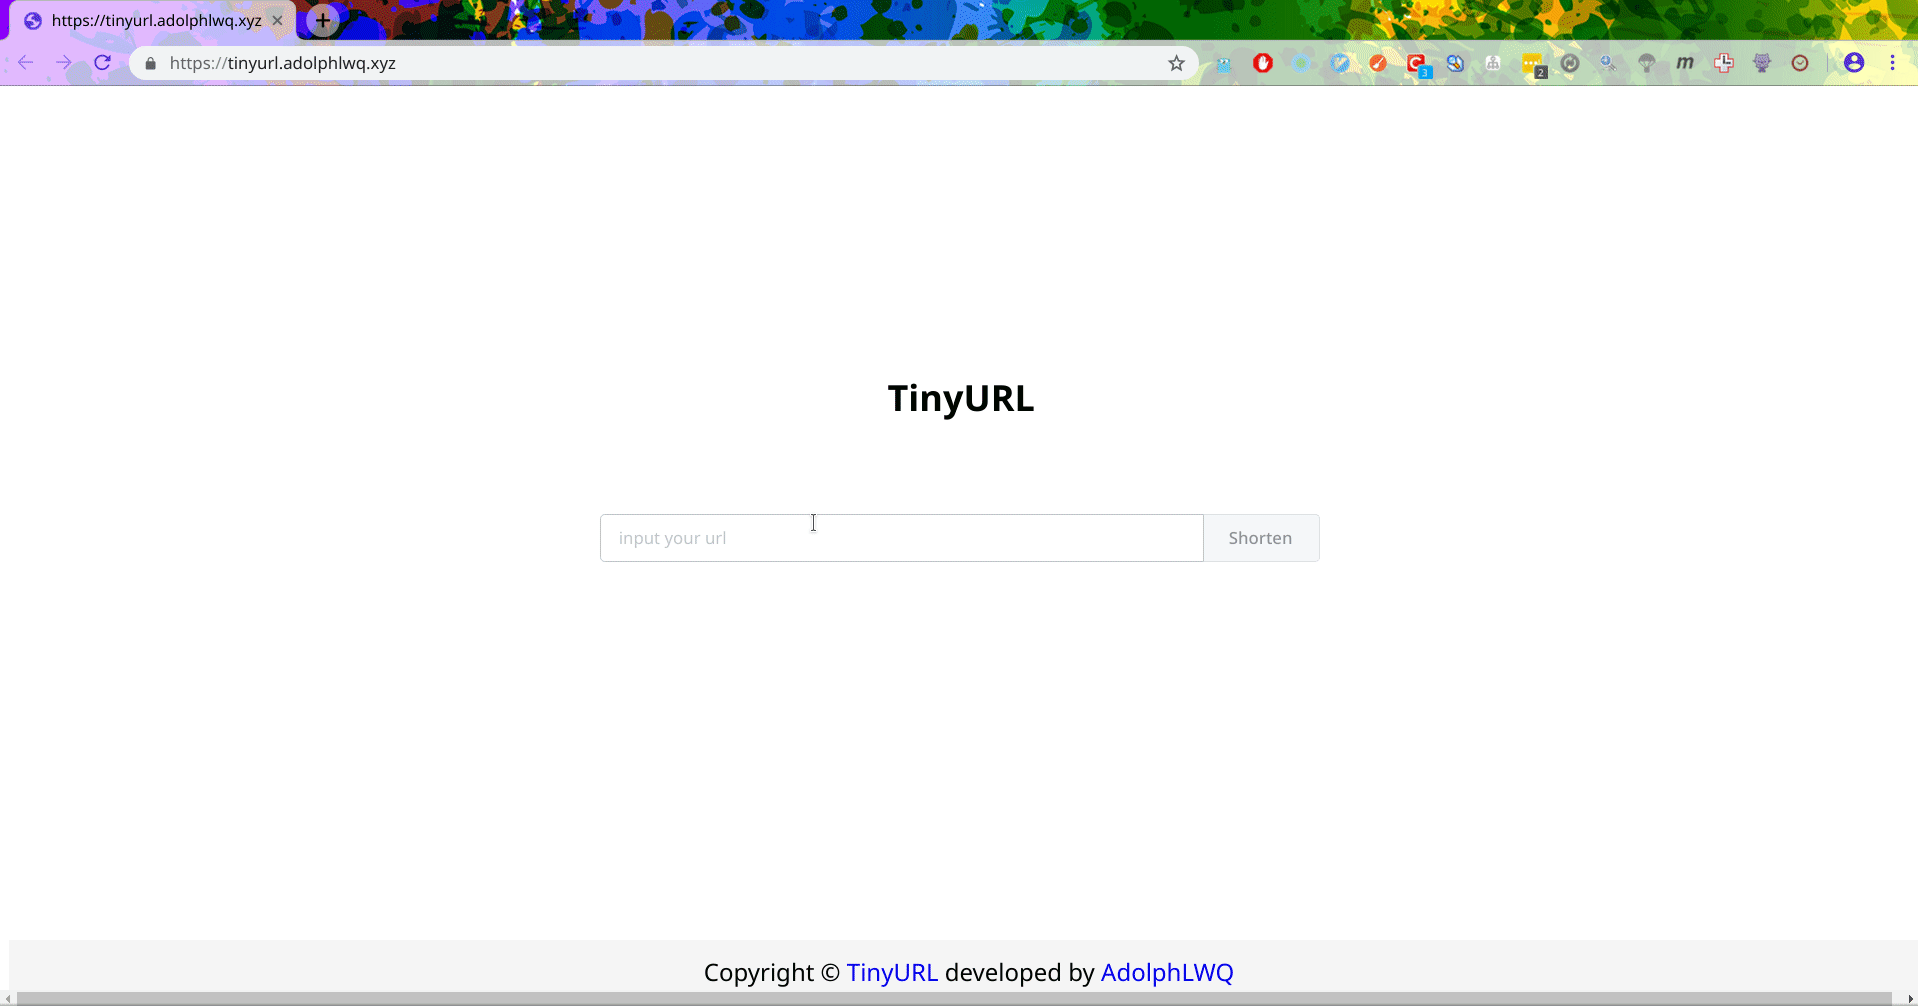Open the dark-red round clock extension icon

pyautogui.click(x=1800, y=63)
